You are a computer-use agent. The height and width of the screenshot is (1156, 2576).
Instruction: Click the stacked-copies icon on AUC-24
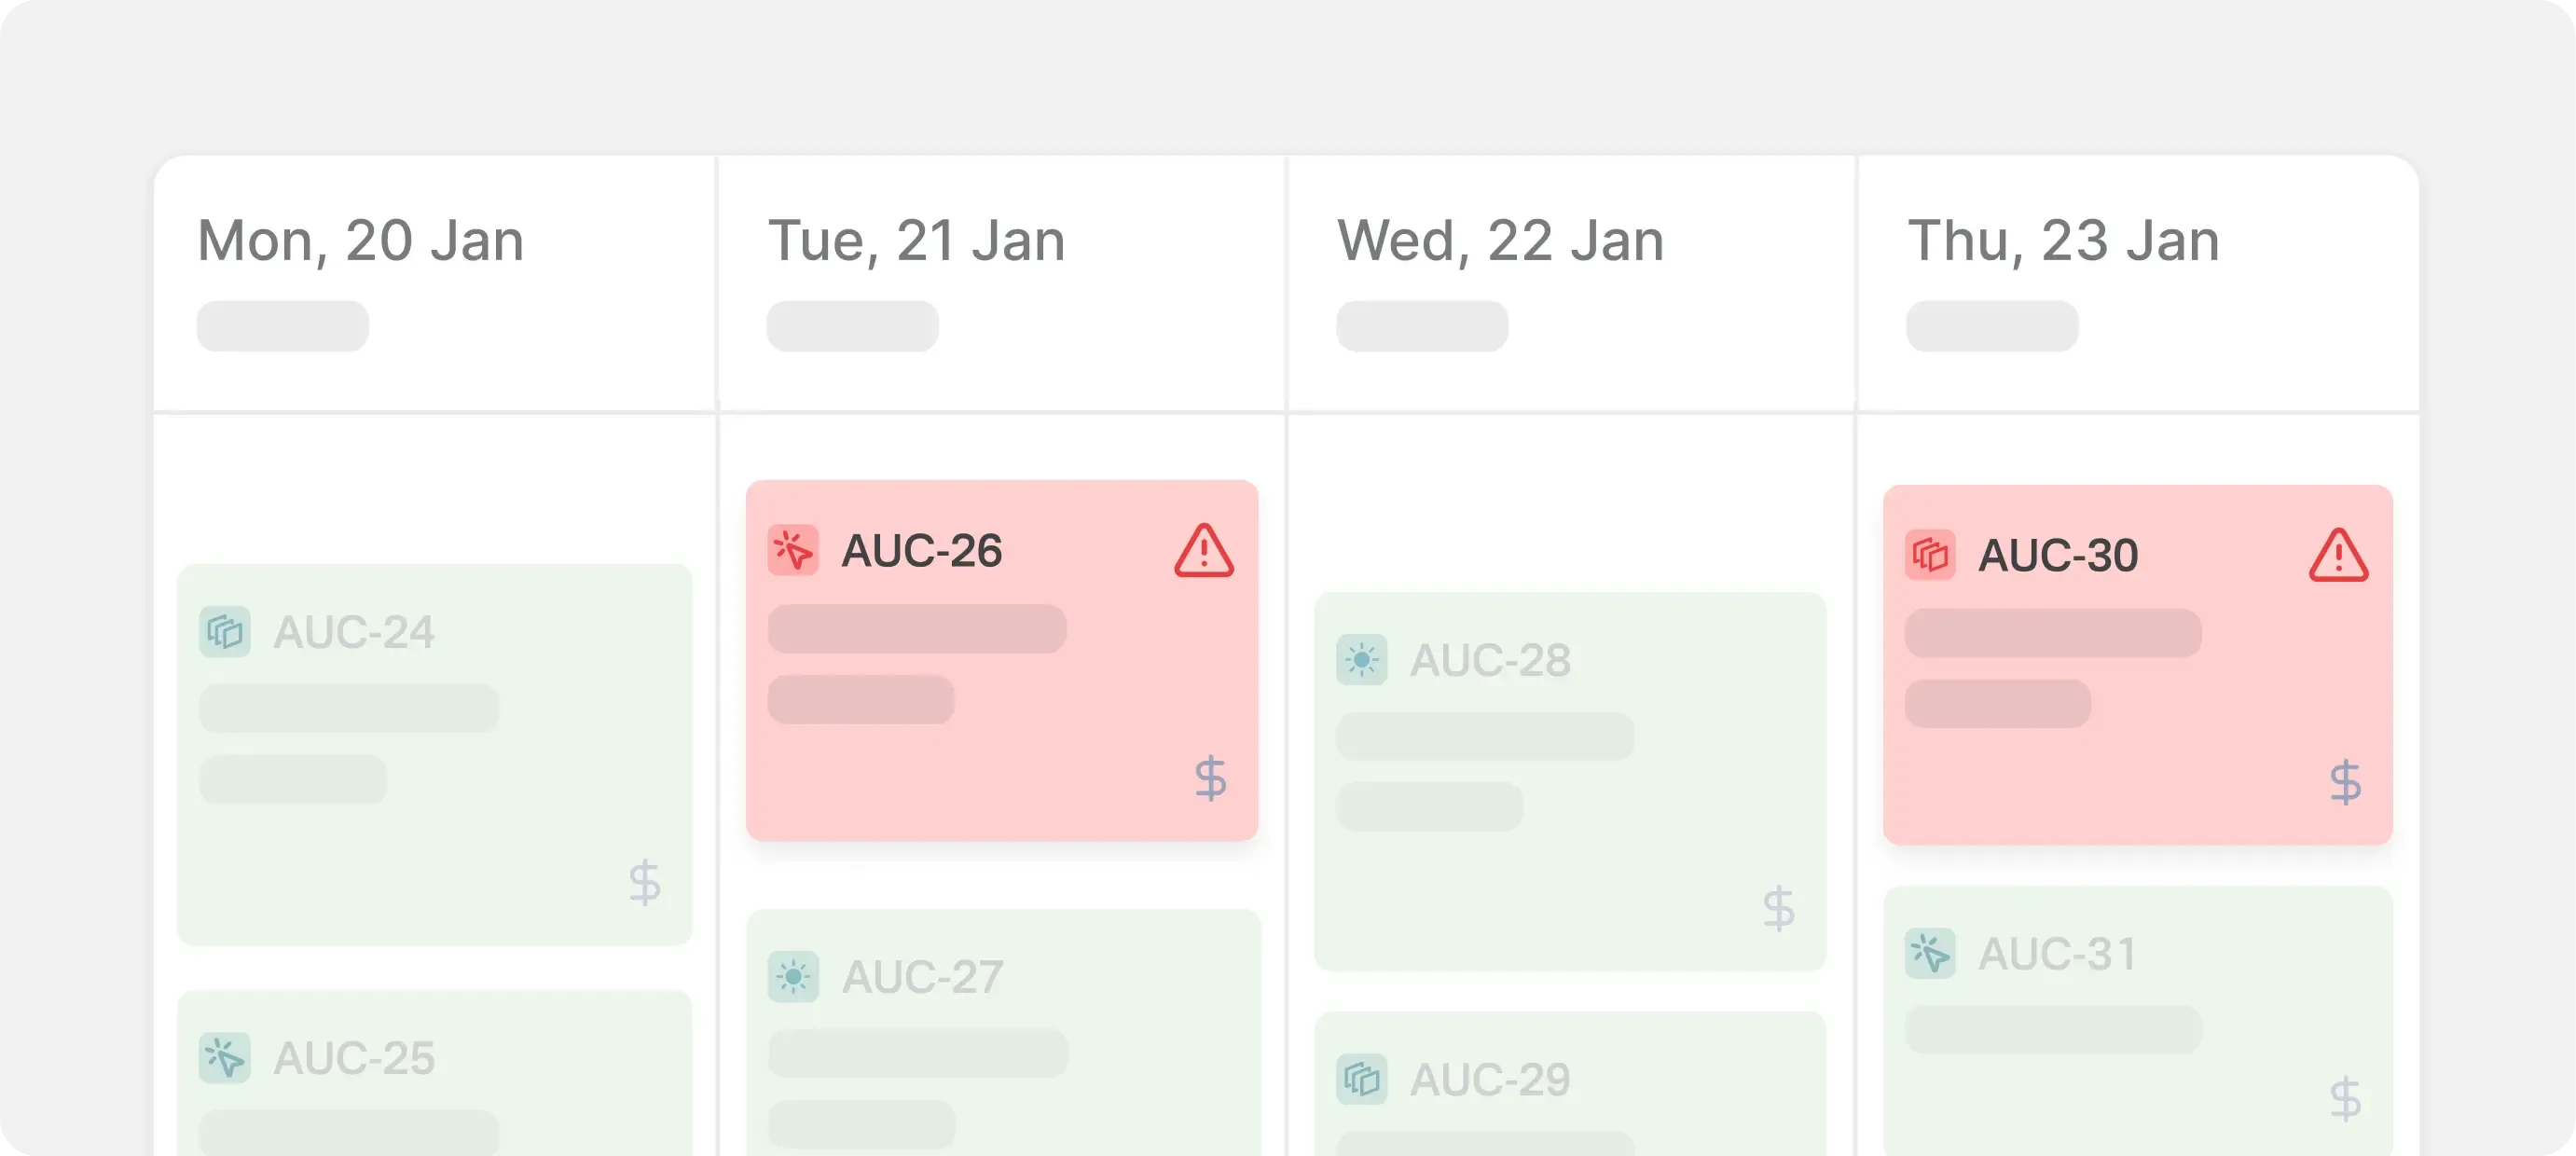pyautogui.click(x=225, y=632)
